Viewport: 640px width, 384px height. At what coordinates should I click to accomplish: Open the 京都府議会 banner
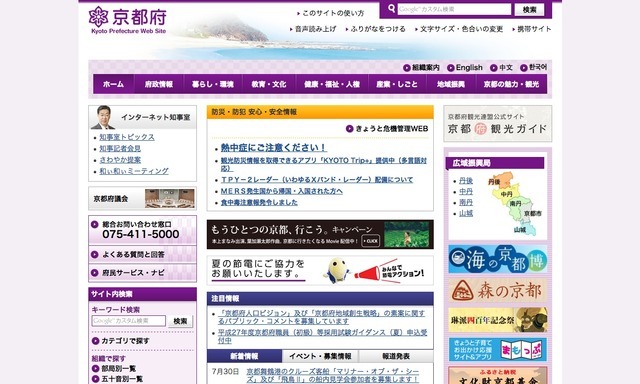point(142,199)
